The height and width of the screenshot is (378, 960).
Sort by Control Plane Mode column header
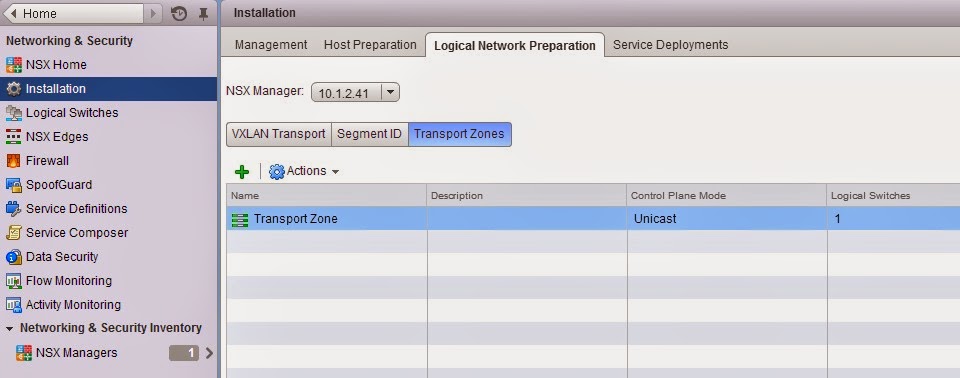727,195
